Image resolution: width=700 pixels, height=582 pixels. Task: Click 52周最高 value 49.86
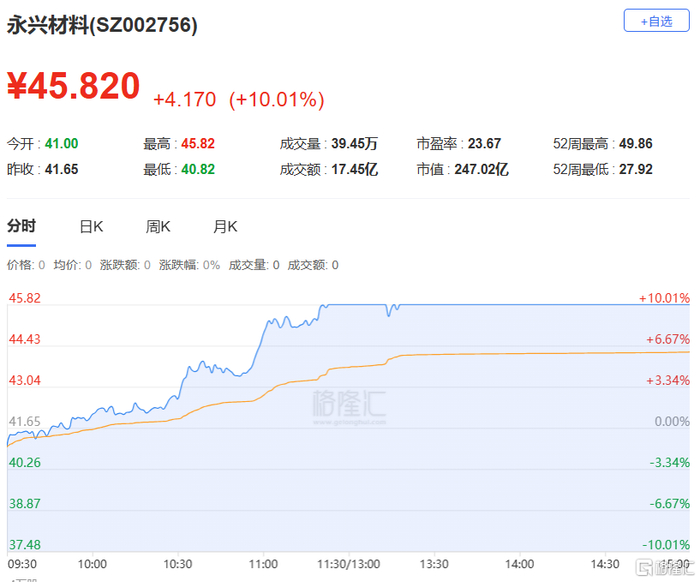tap(636, 144)
